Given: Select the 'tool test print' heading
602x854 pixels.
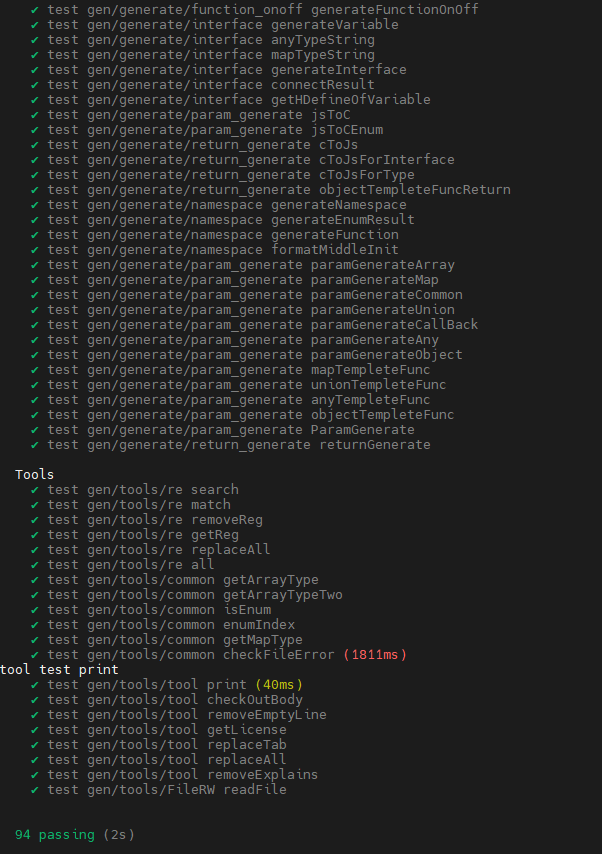Looking at the screenshot, I should [59, 669].
